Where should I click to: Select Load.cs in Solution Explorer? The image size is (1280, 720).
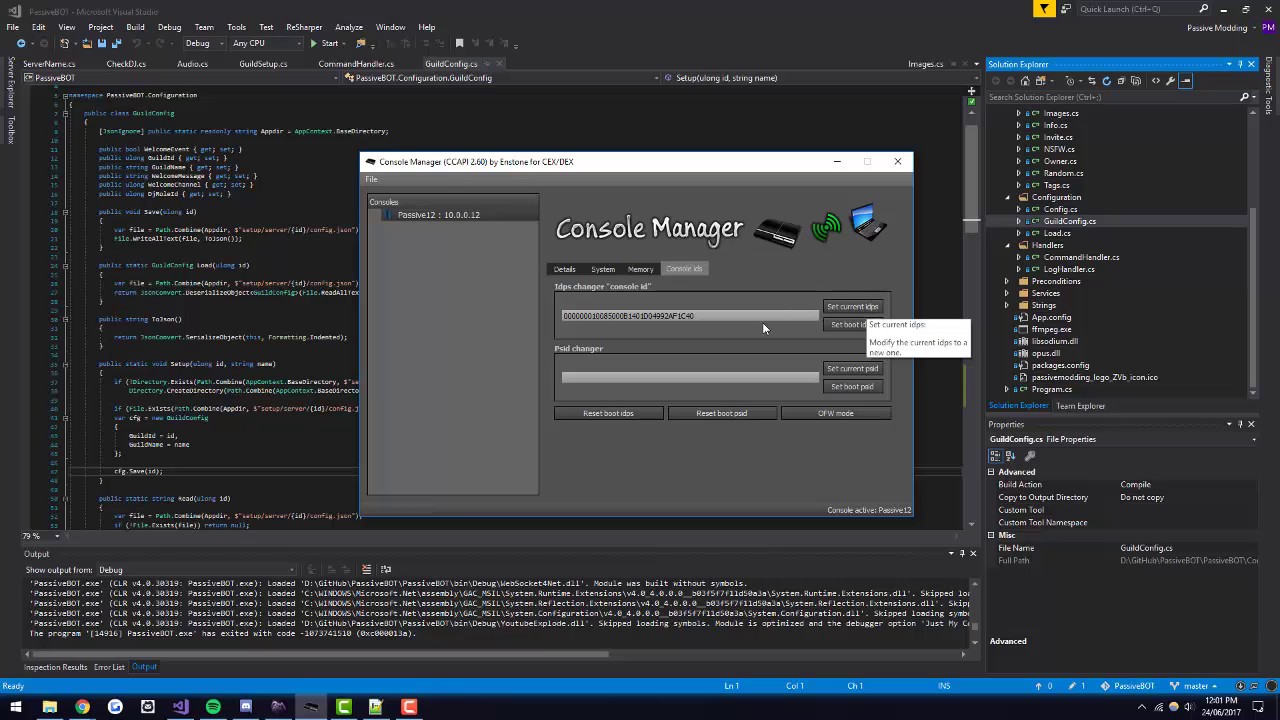[1057, 233]
